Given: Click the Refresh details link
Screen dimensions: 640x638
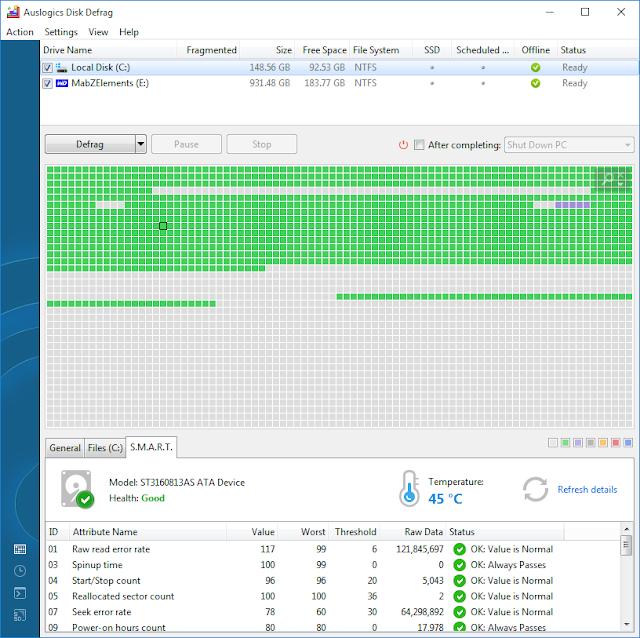Looking at the screenshot, I should click(x=587, y=489).
